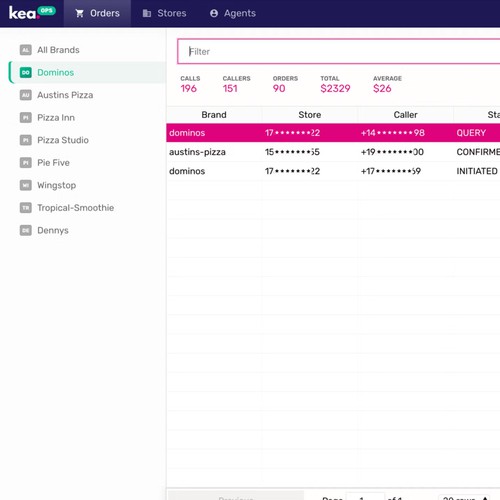The width and height of the screenshot is (500, 500).
Task: Click the austins-pizza brand cell
Action: [197, 152]
